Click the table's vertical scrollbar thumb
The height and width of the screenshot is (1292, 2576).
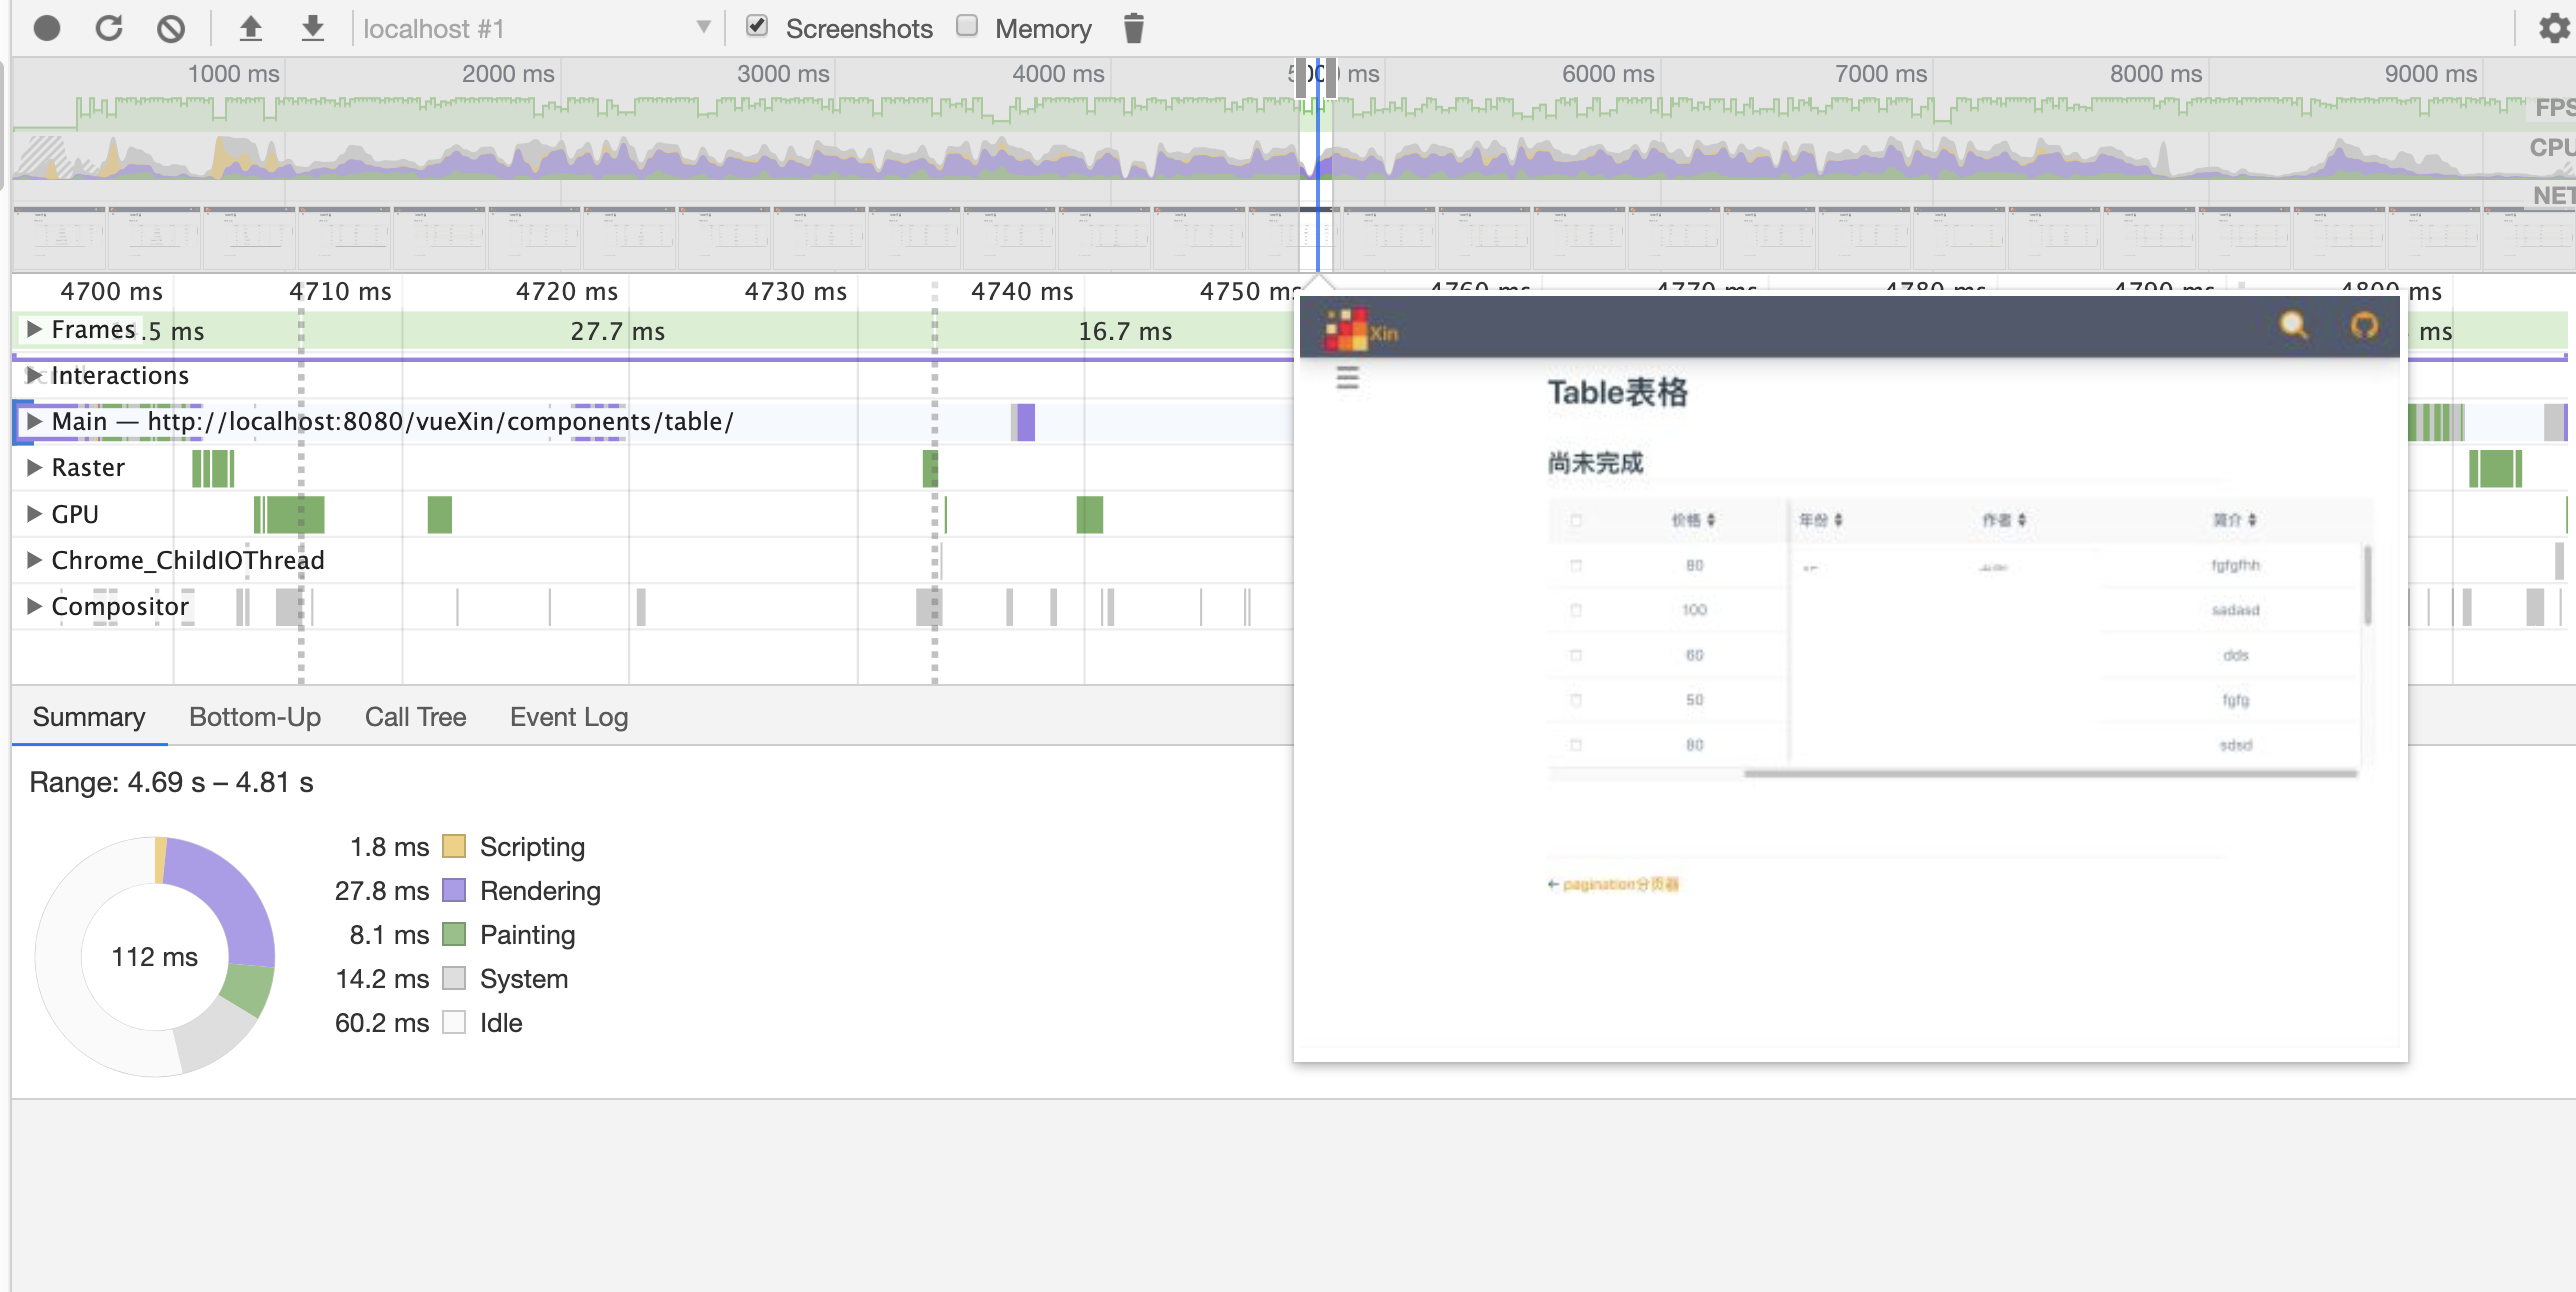point(2366,585)
